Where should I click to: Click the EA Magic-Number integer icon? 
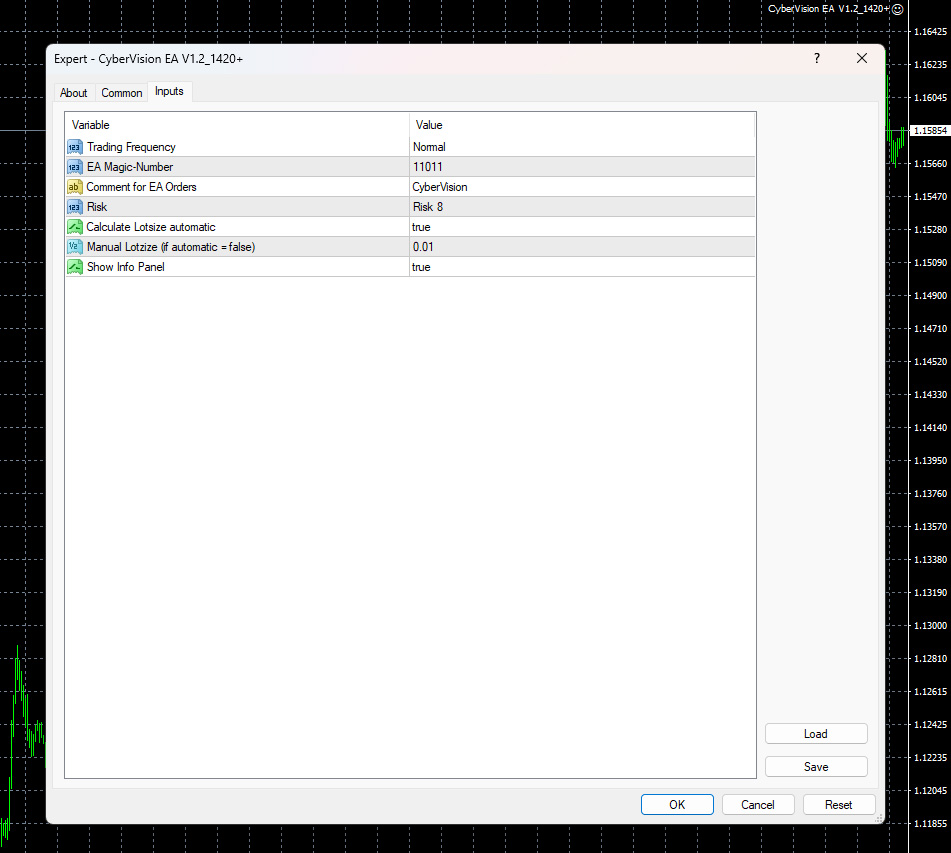[x=75, y=167]
